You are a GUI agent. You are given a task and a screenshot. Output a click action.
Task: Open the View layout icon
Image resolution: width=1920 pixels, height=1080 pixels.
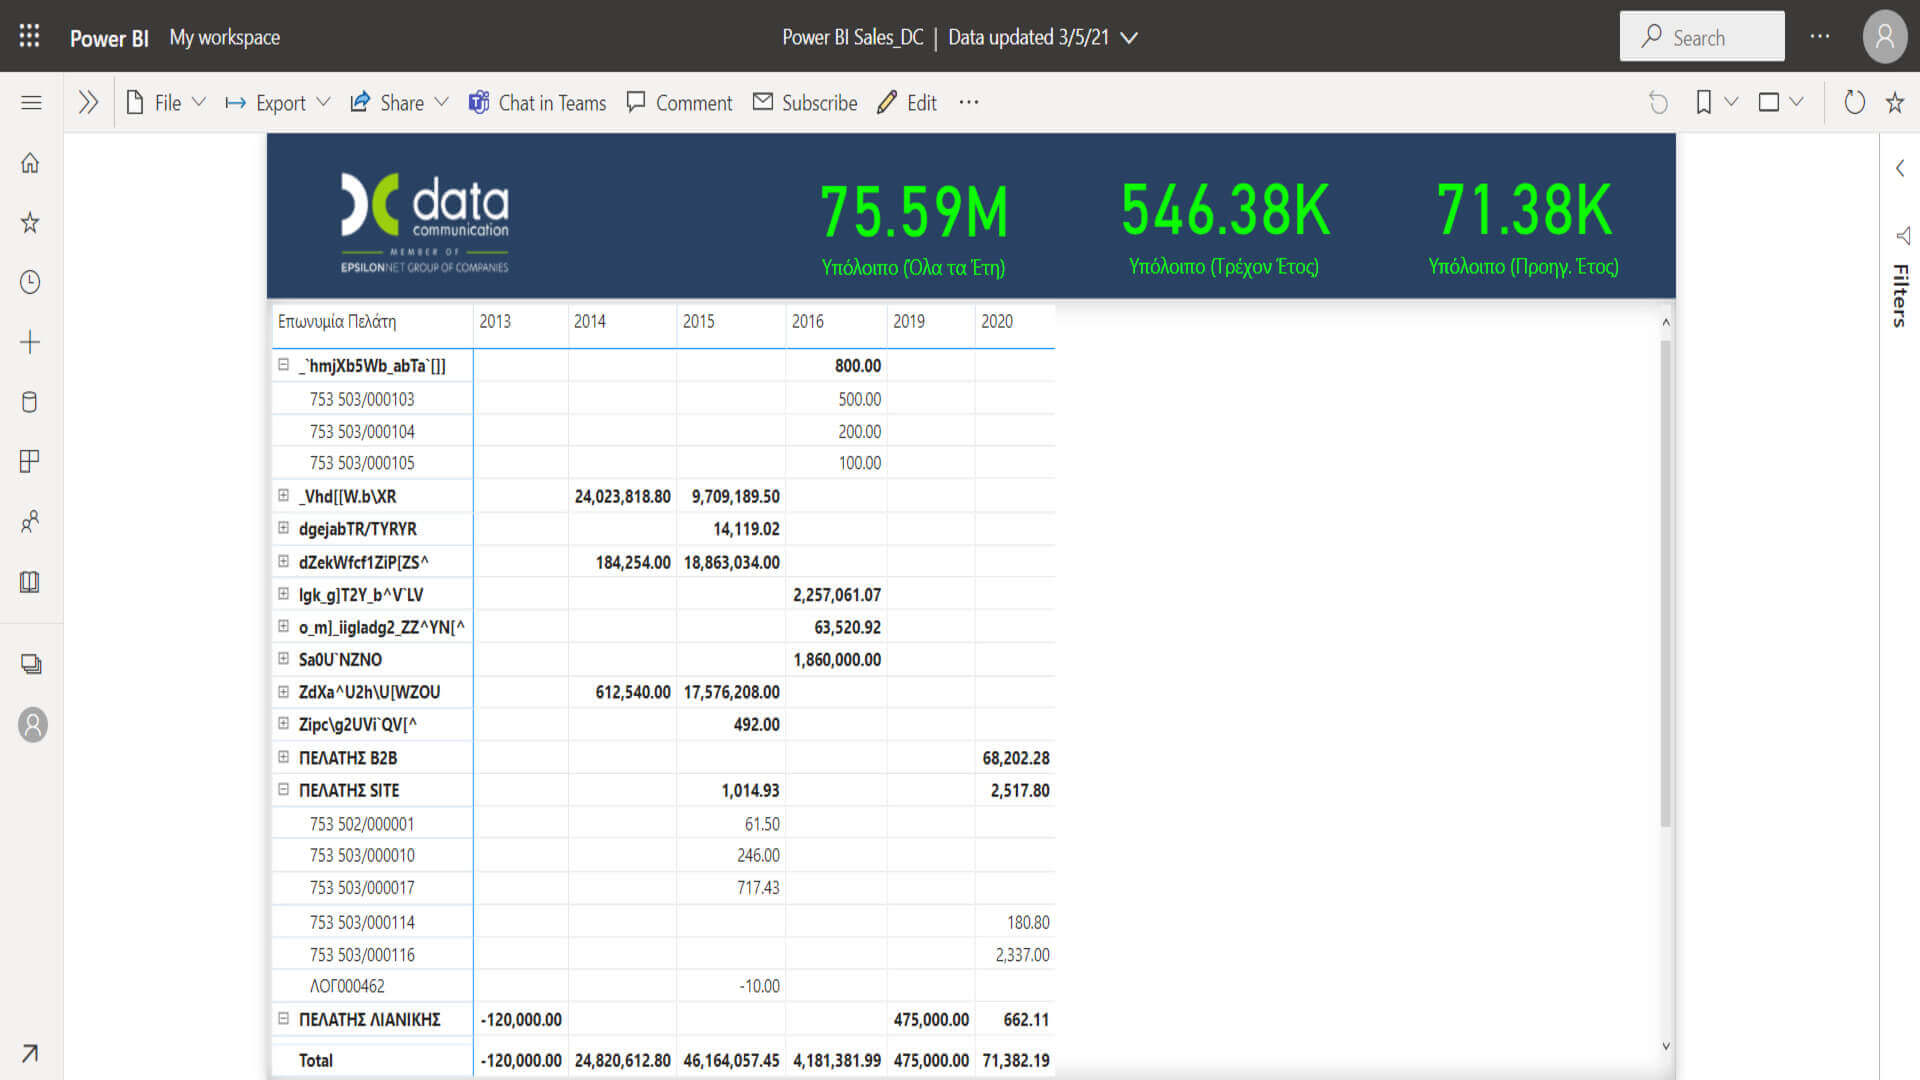(1768, 103)
